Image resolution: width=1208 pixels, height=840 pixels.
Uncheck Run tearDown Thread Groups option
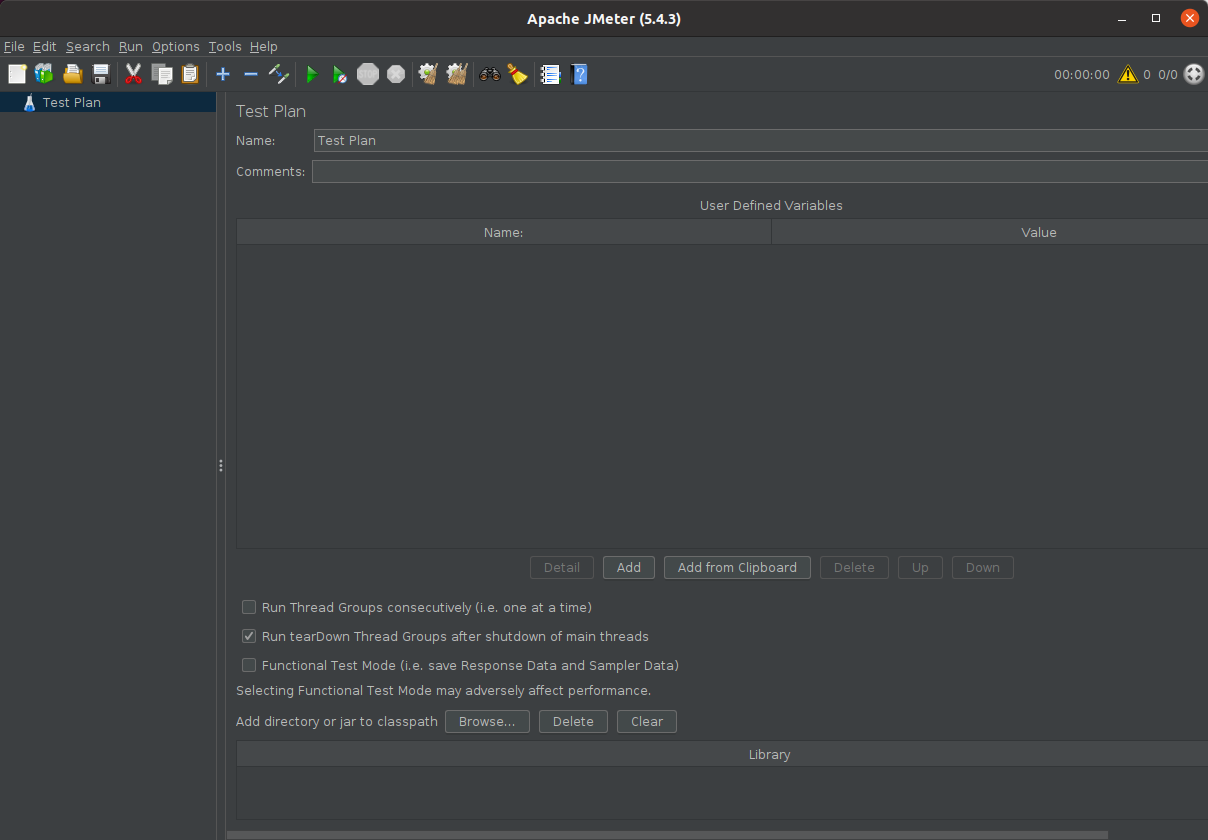point(249,636)
